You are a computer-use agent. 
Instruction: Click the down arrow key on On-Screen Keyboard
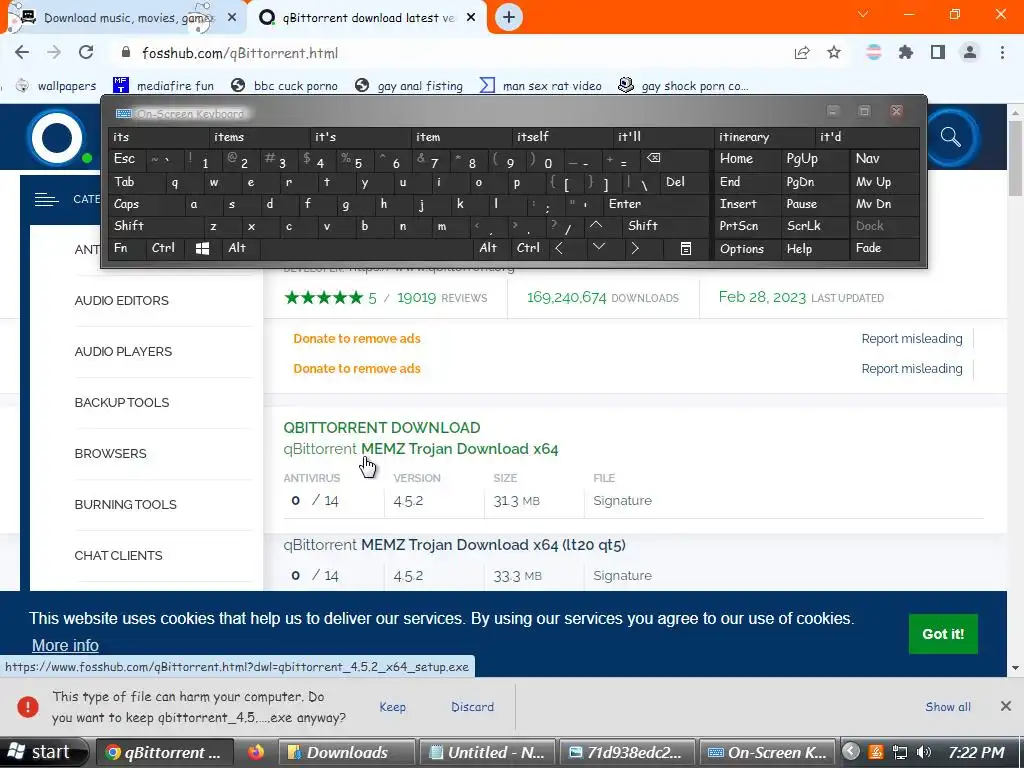(x=598, y=248)
